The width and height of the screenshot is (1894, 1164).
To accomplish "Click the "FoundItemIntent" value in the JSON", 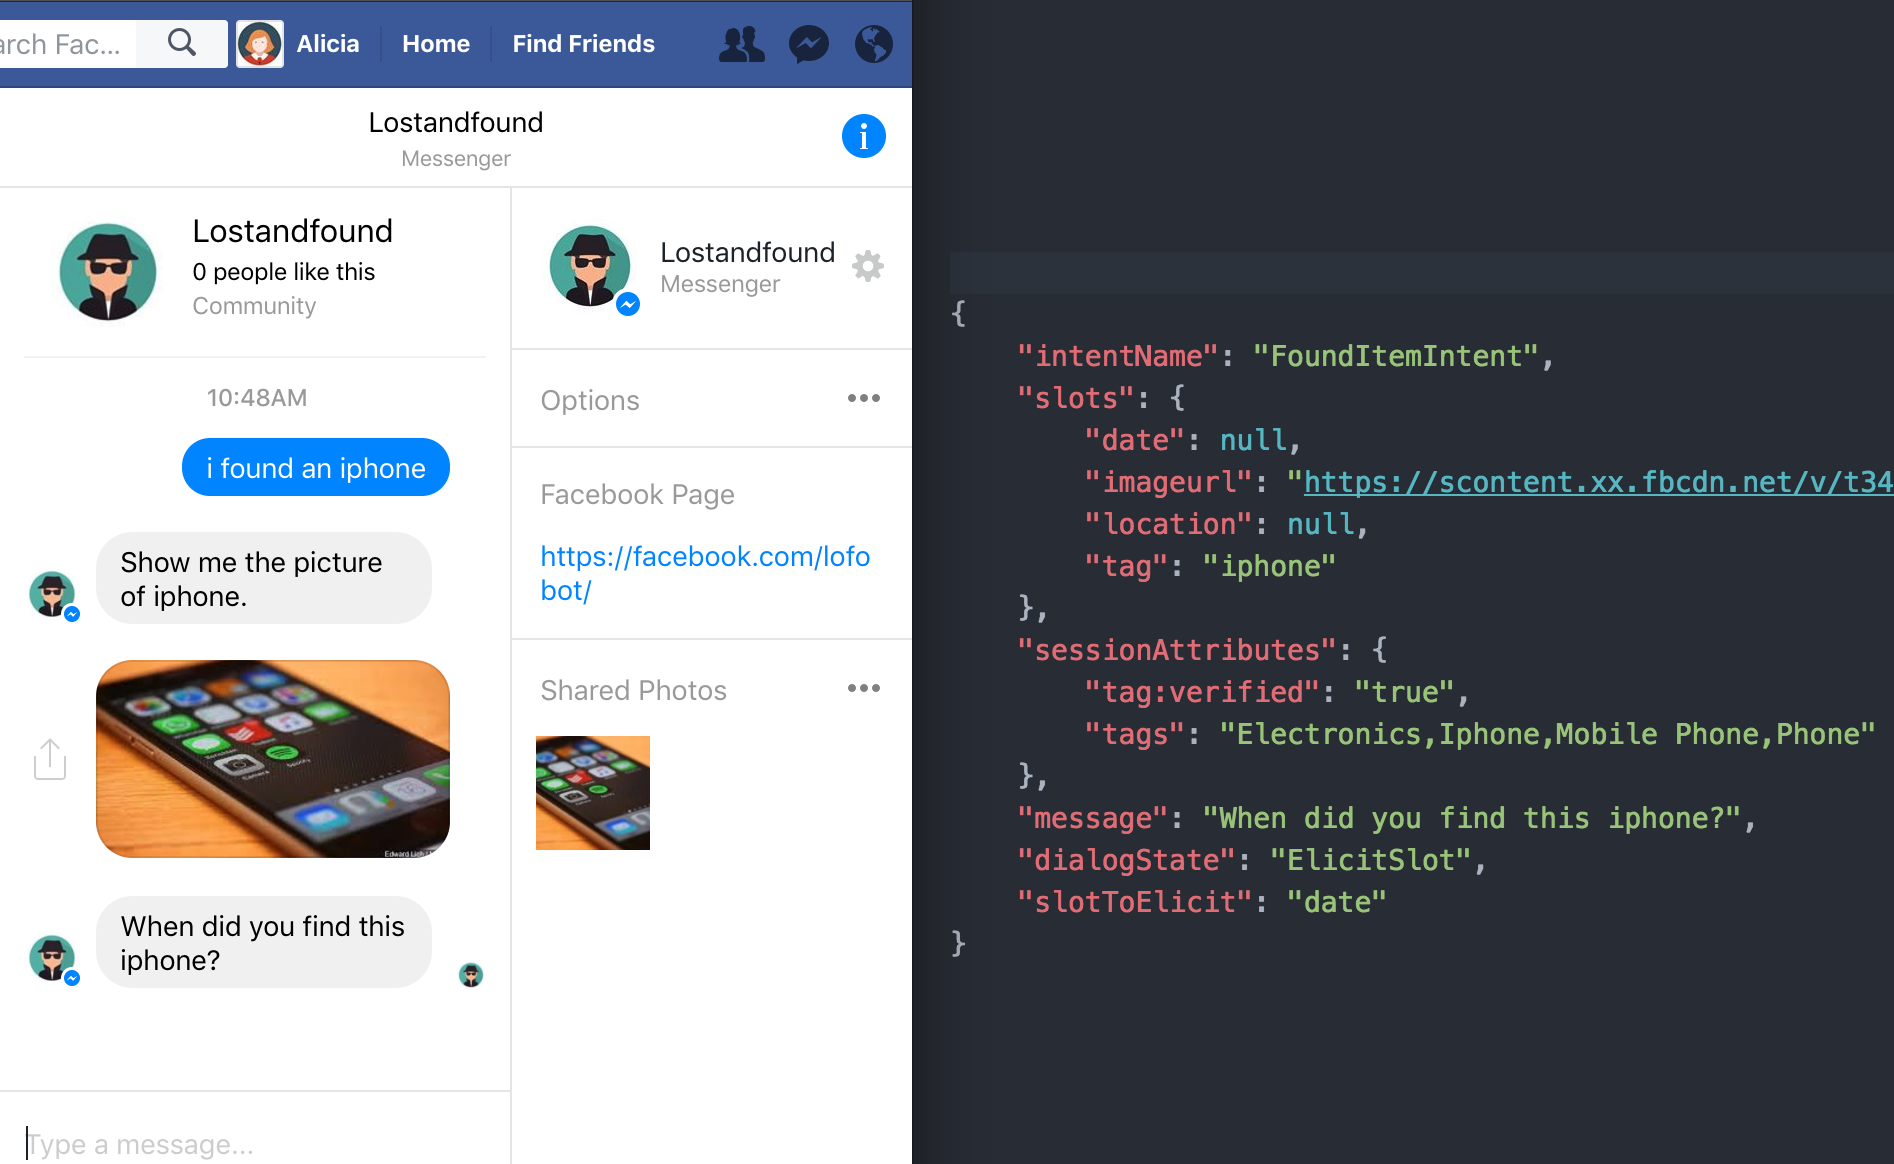I will (1396, 356).
